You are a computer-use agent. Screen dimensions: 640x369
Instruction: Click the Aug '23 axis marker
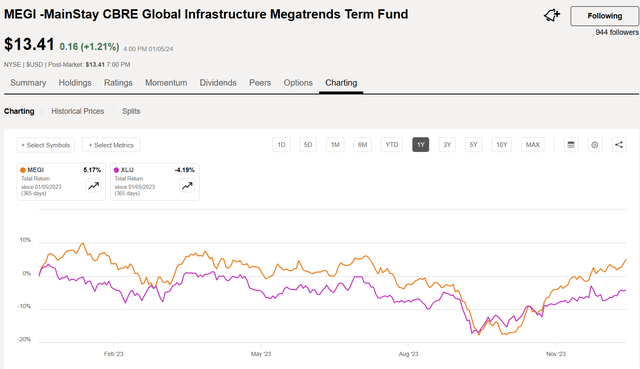[408, 354]
